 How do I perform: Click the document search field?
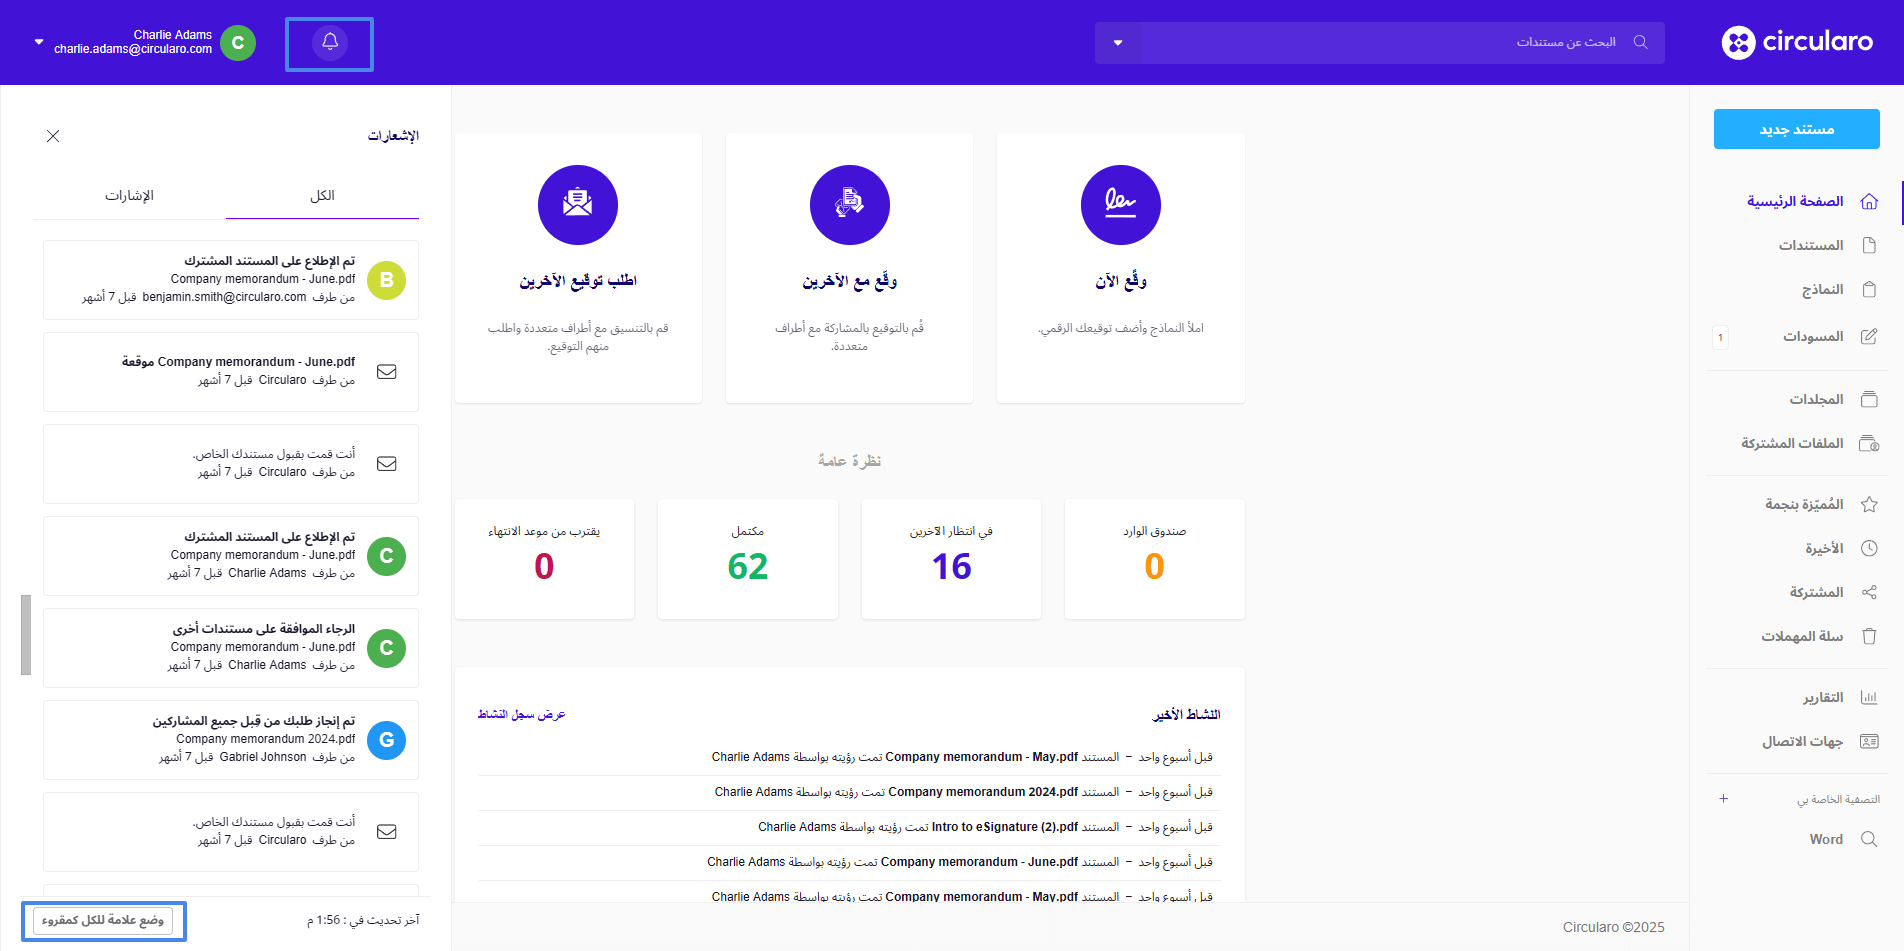point(1380,43)
